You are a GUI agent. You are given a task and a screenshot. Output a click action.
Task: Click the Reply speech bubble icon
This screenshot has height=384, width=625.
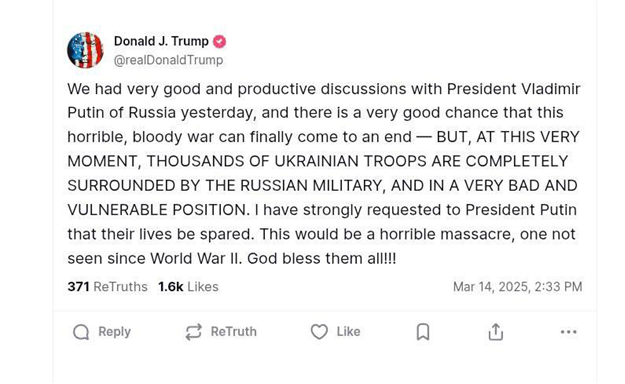81,332
